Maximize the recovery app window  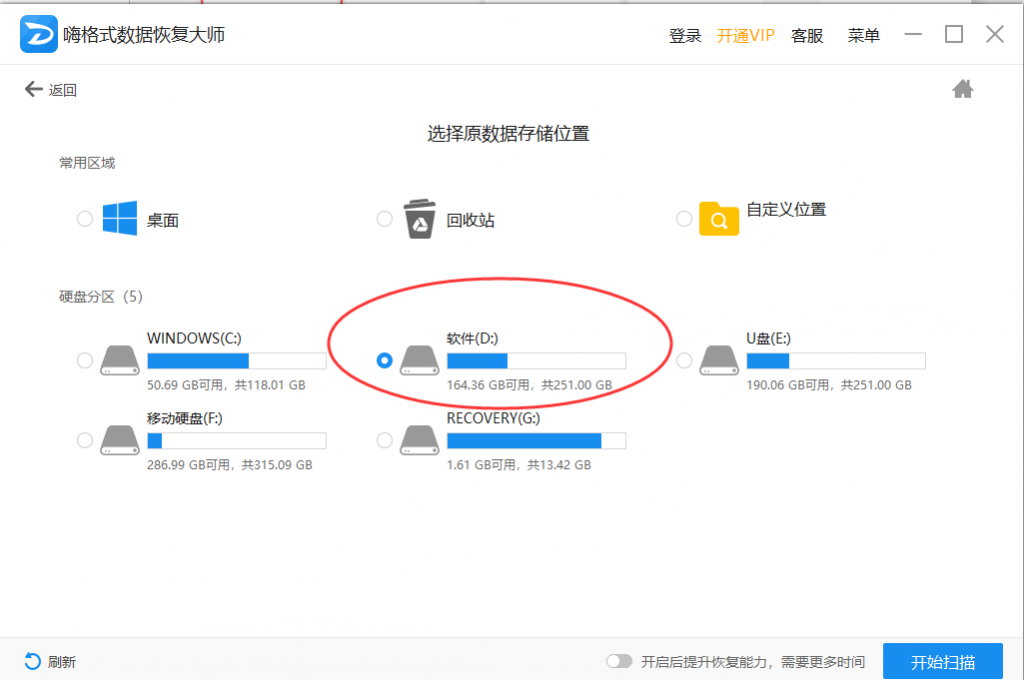pyautogui.click(x=954, y=34)
